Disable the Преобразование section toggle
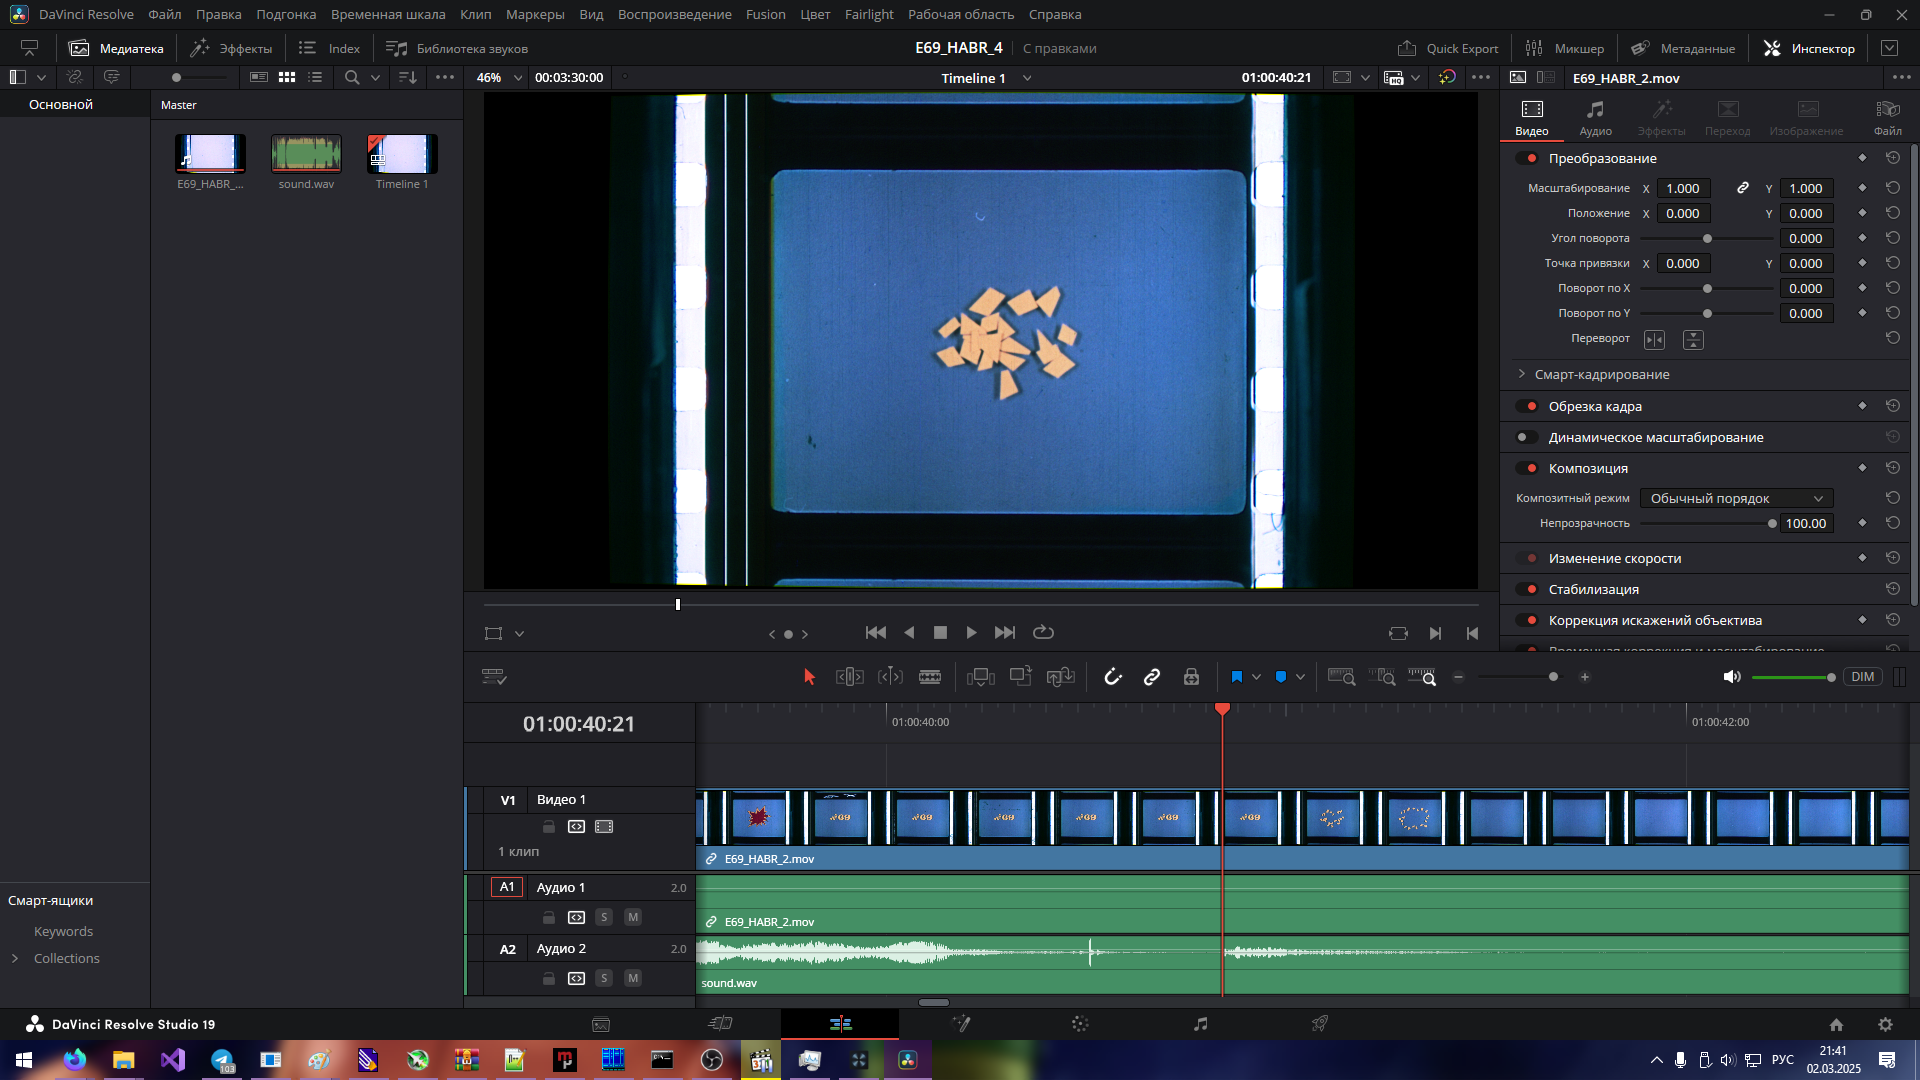This screenshot has width=1920, height=1080. click(1527, 158)
